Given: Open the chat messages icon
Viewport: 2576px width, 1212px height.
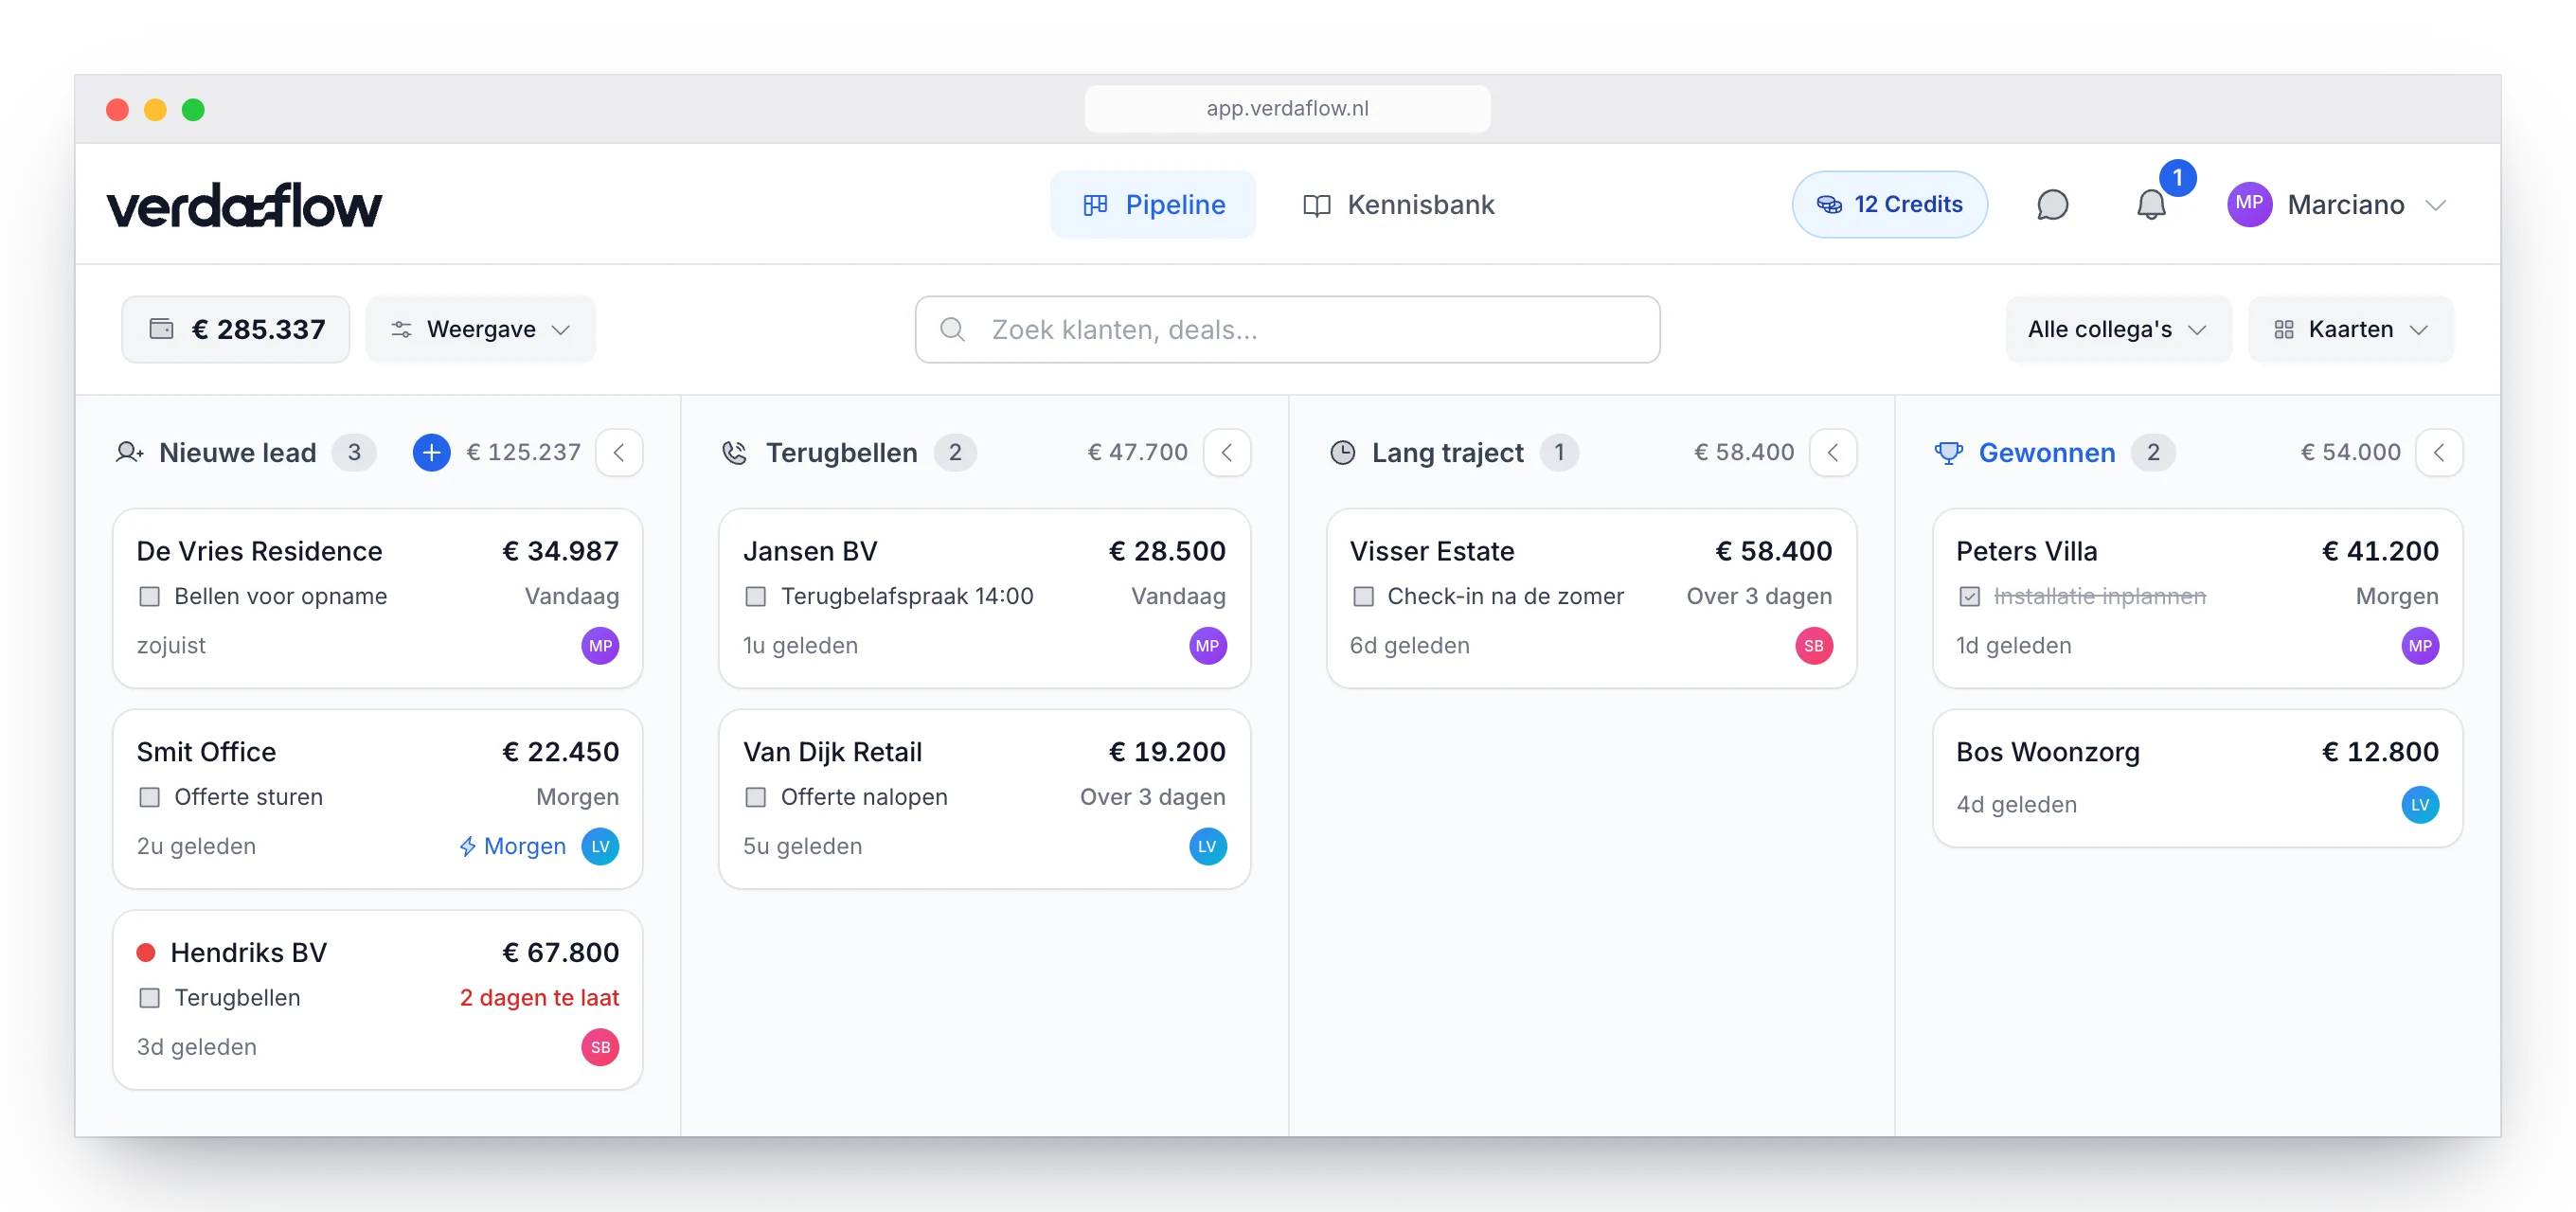Looking at the screenshot, I should coord(2052,205).
